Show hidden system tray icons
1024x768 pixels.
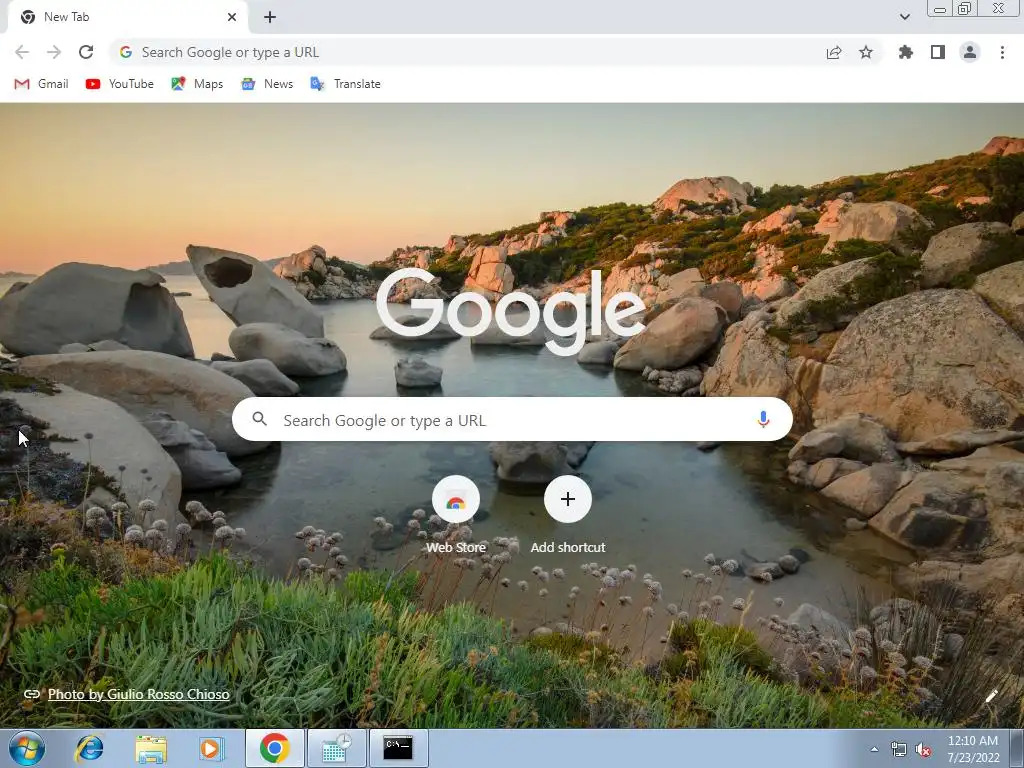tap(874, 749)
